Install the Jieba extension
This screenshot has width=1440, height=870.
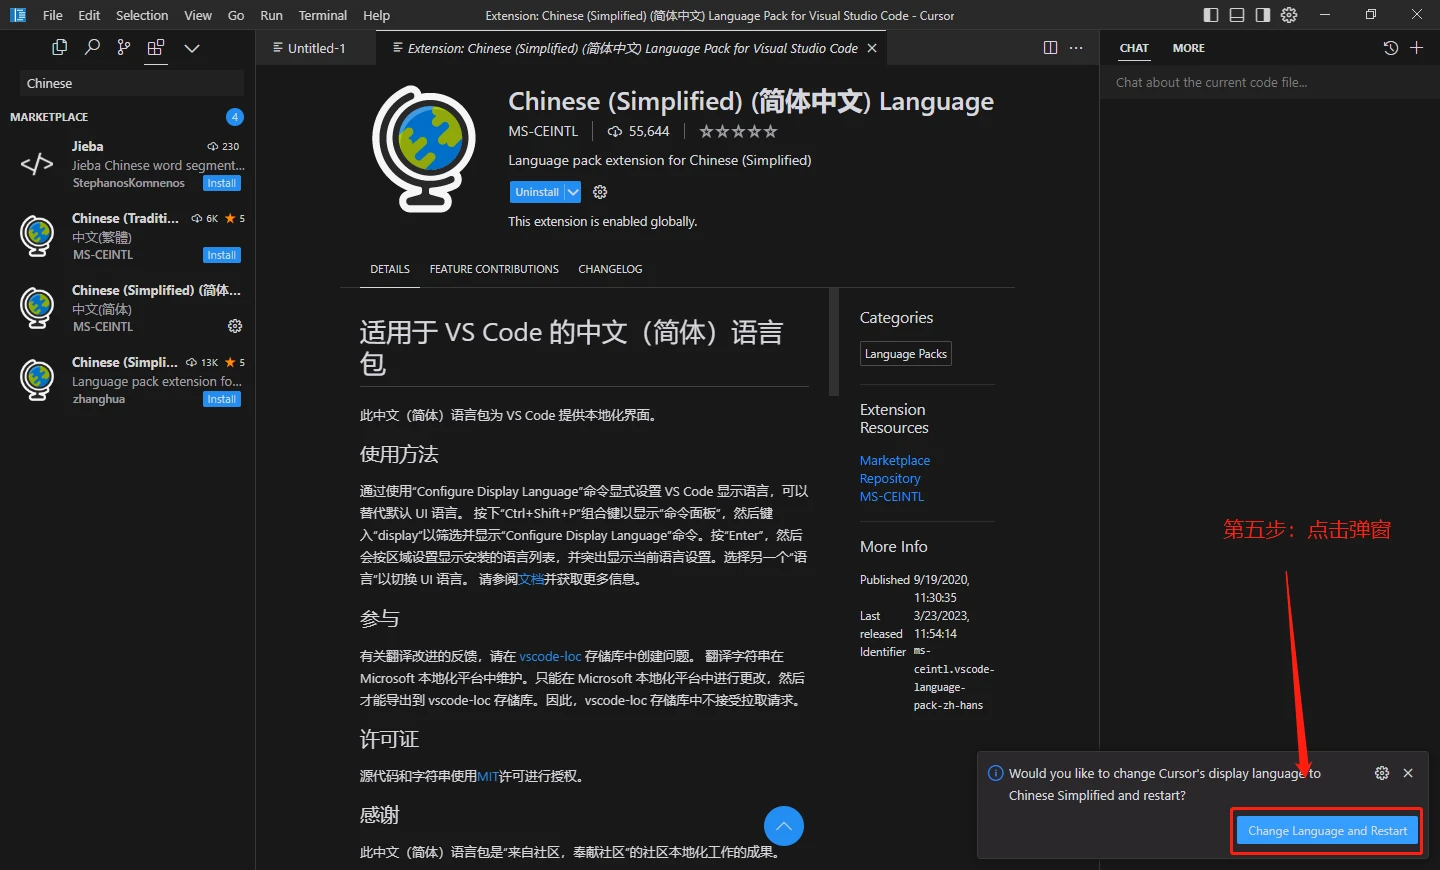pyautogui.click(x=222, y=183)
